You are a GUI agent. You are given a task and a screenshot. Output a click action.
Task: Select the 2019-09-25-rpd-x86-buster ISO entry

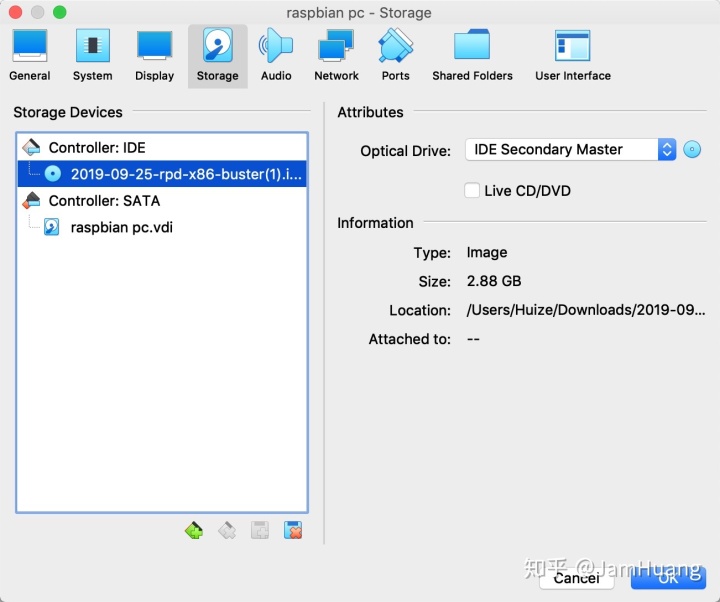(x=162, y=174)
